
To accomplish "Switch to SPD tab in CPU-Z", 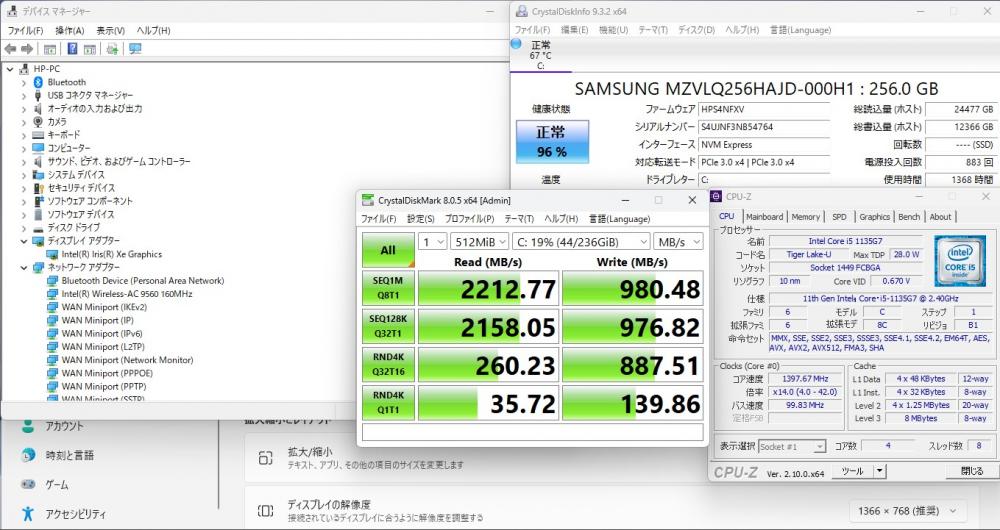I will click(839, 217).
